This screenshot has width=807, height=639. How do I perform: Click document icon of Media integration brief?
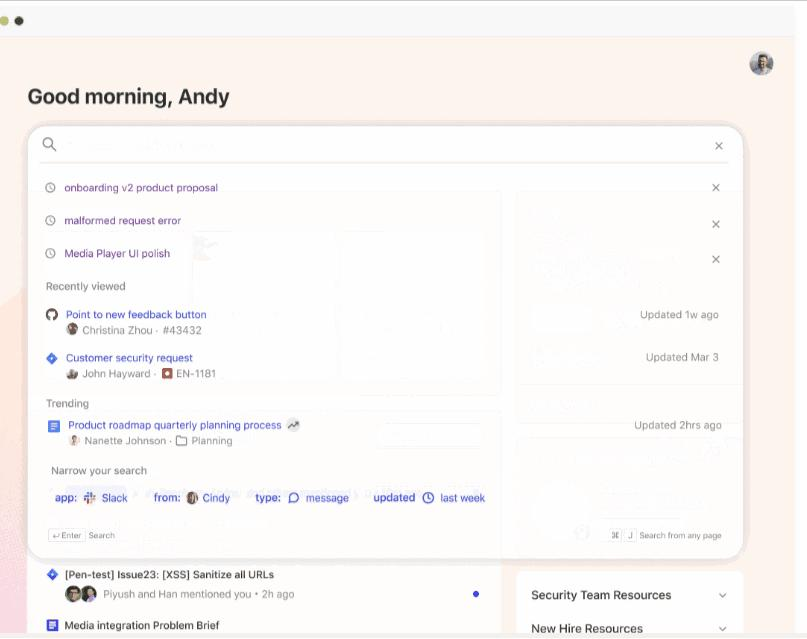coord(52,625)
